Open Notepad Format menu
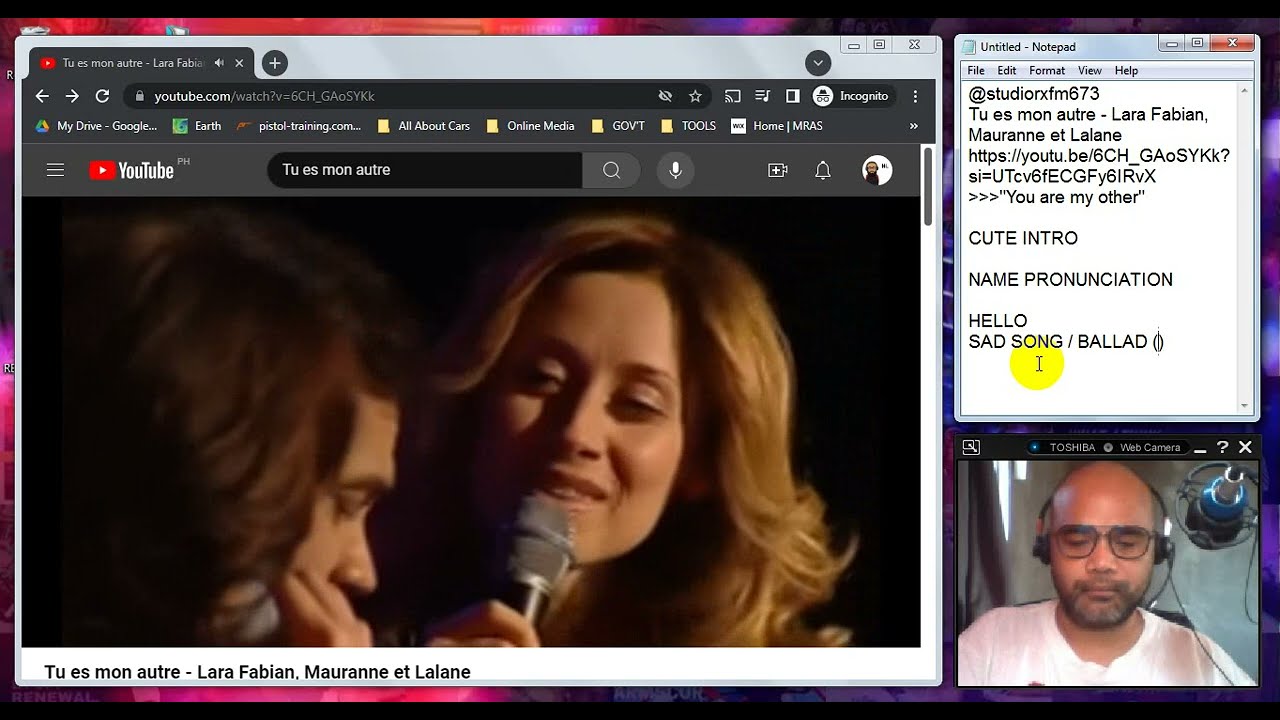 click(x=1047, y=71)
